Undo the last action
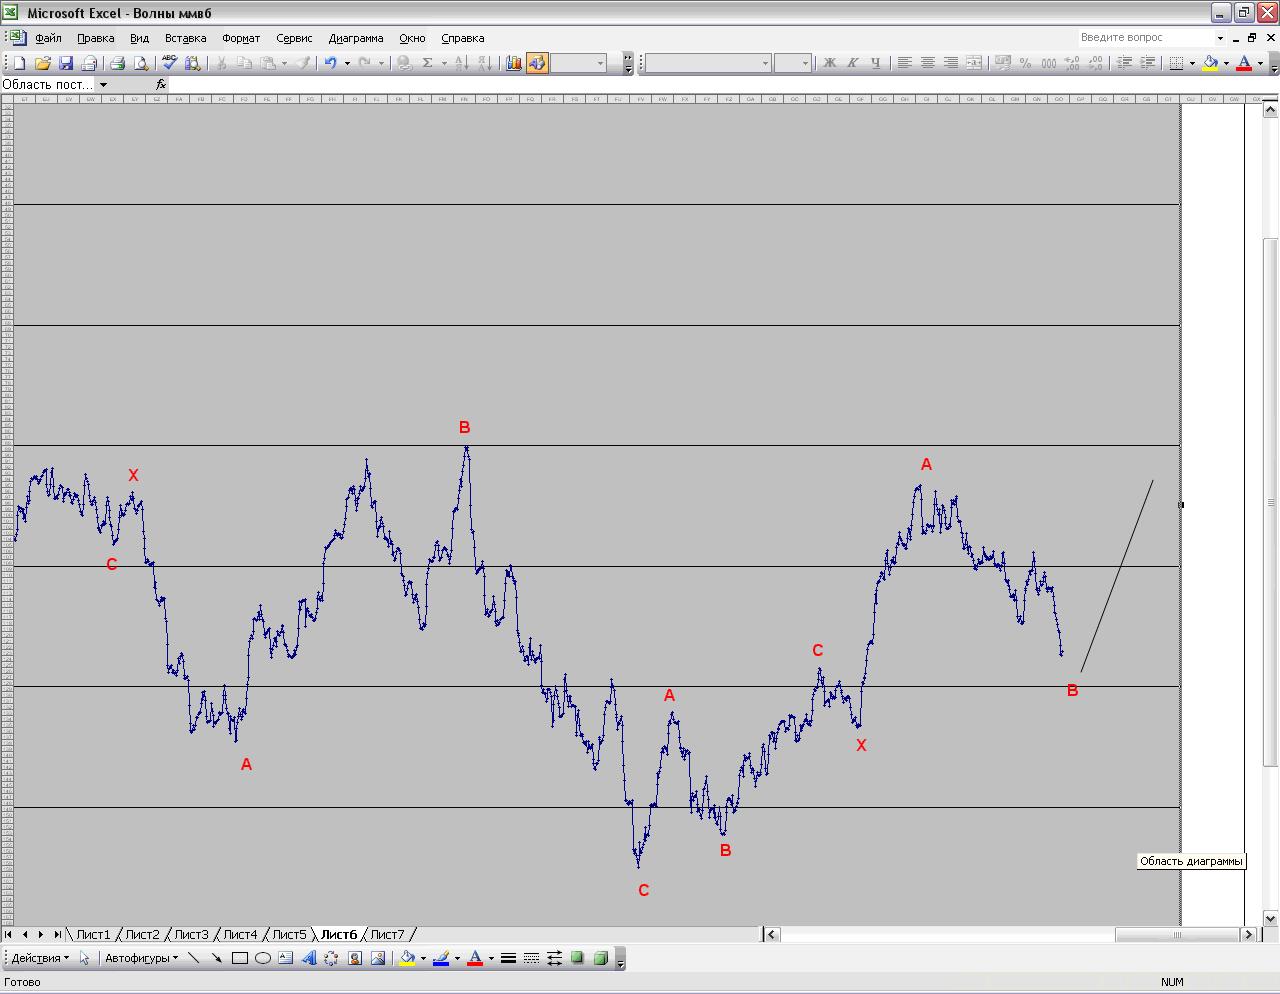The height and width of the screenshot is (994, 1280). 330,63
